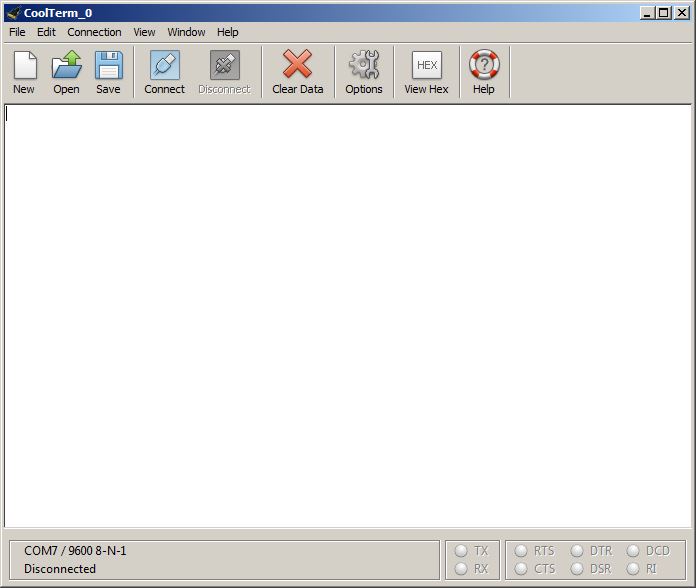Image resolution: width=696 pixels, height=588 pixels.
Task: Connect to the serial port
Action: [x=164, y=66]
